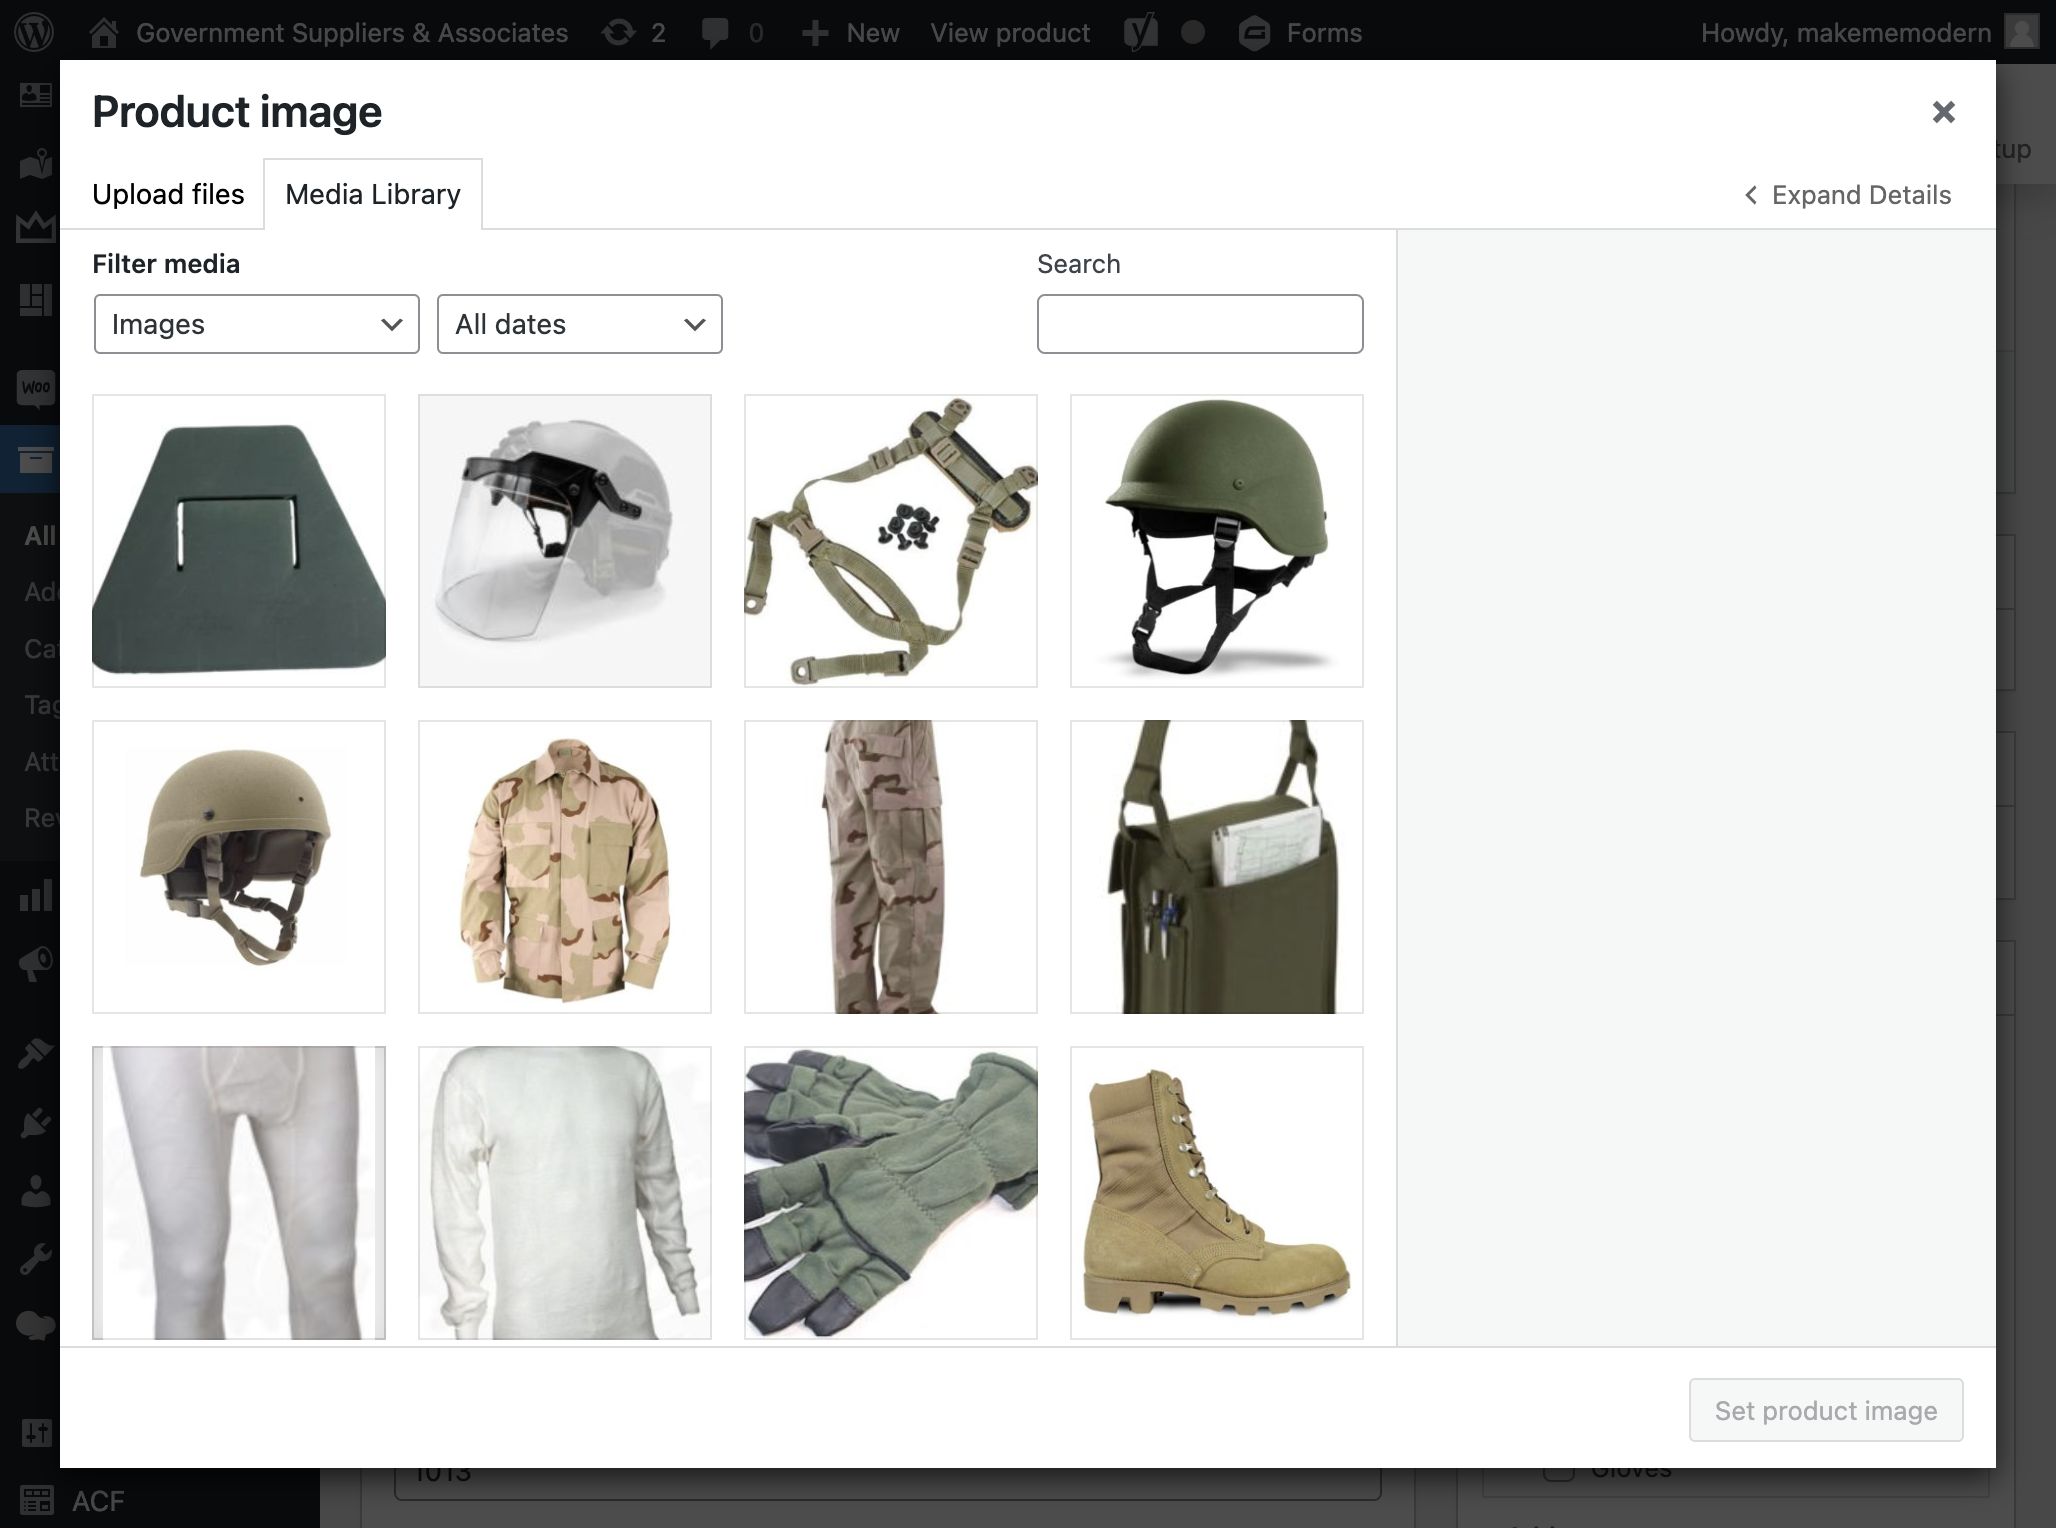Image resolution: width=2056 pixels, height=1528 pixels.
Task: Click the site home icon
Action: pos(104,33)
